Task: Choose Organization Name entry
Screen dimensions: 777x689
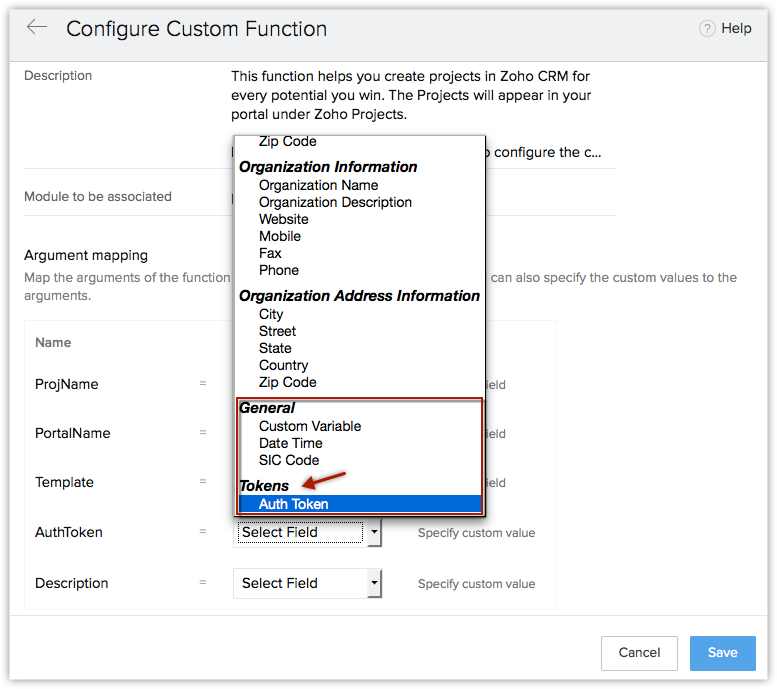Action: click(x=318, y=185)
